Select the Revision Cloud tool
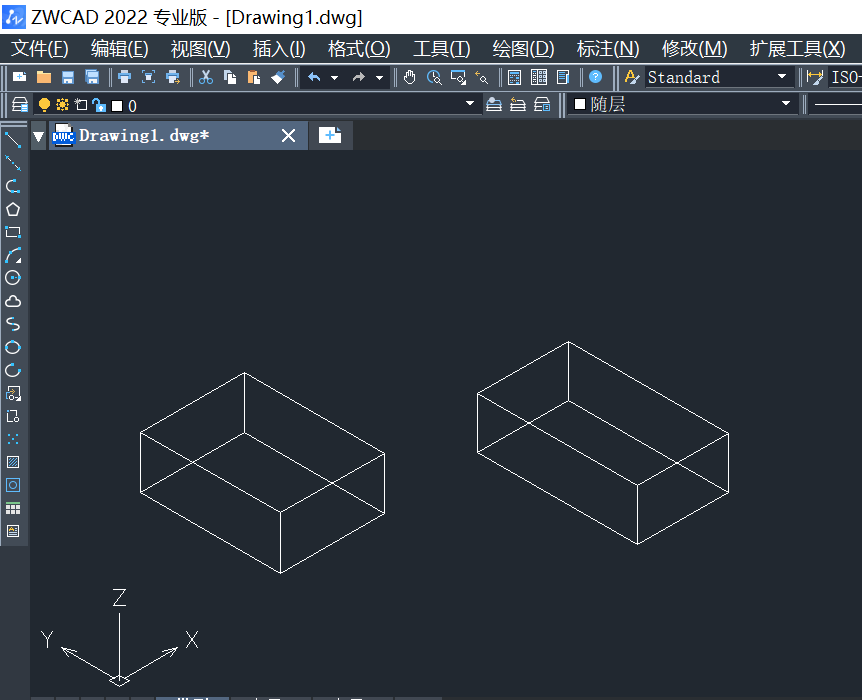862x700 pixels. coord(13,301)
